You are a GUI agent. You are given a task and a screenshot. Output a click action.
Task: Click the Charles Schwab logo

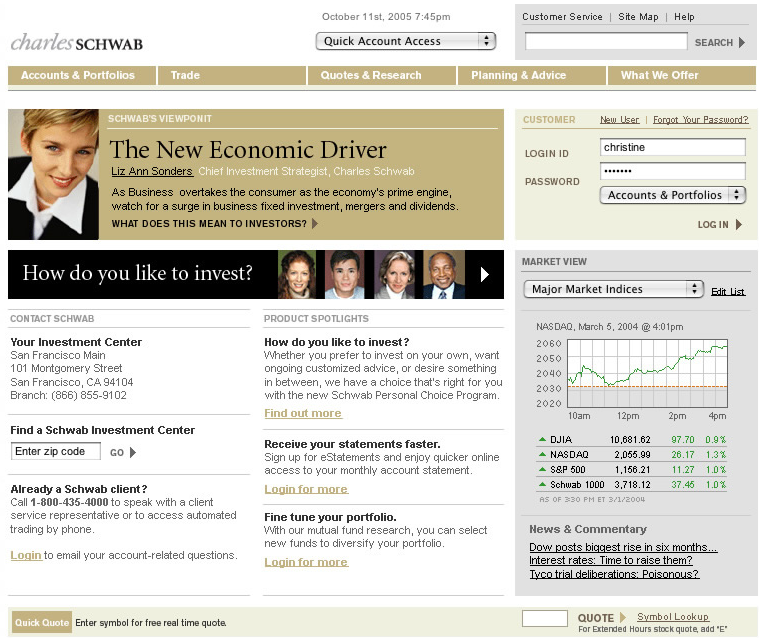coord(76,43)
